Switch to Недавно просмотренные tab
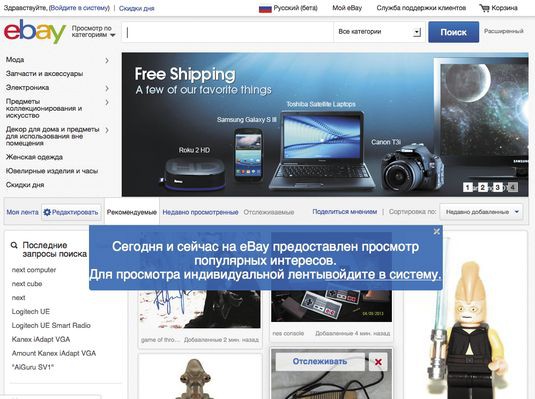The height and width of the screenshot is (399, 535). click(200, 212)
